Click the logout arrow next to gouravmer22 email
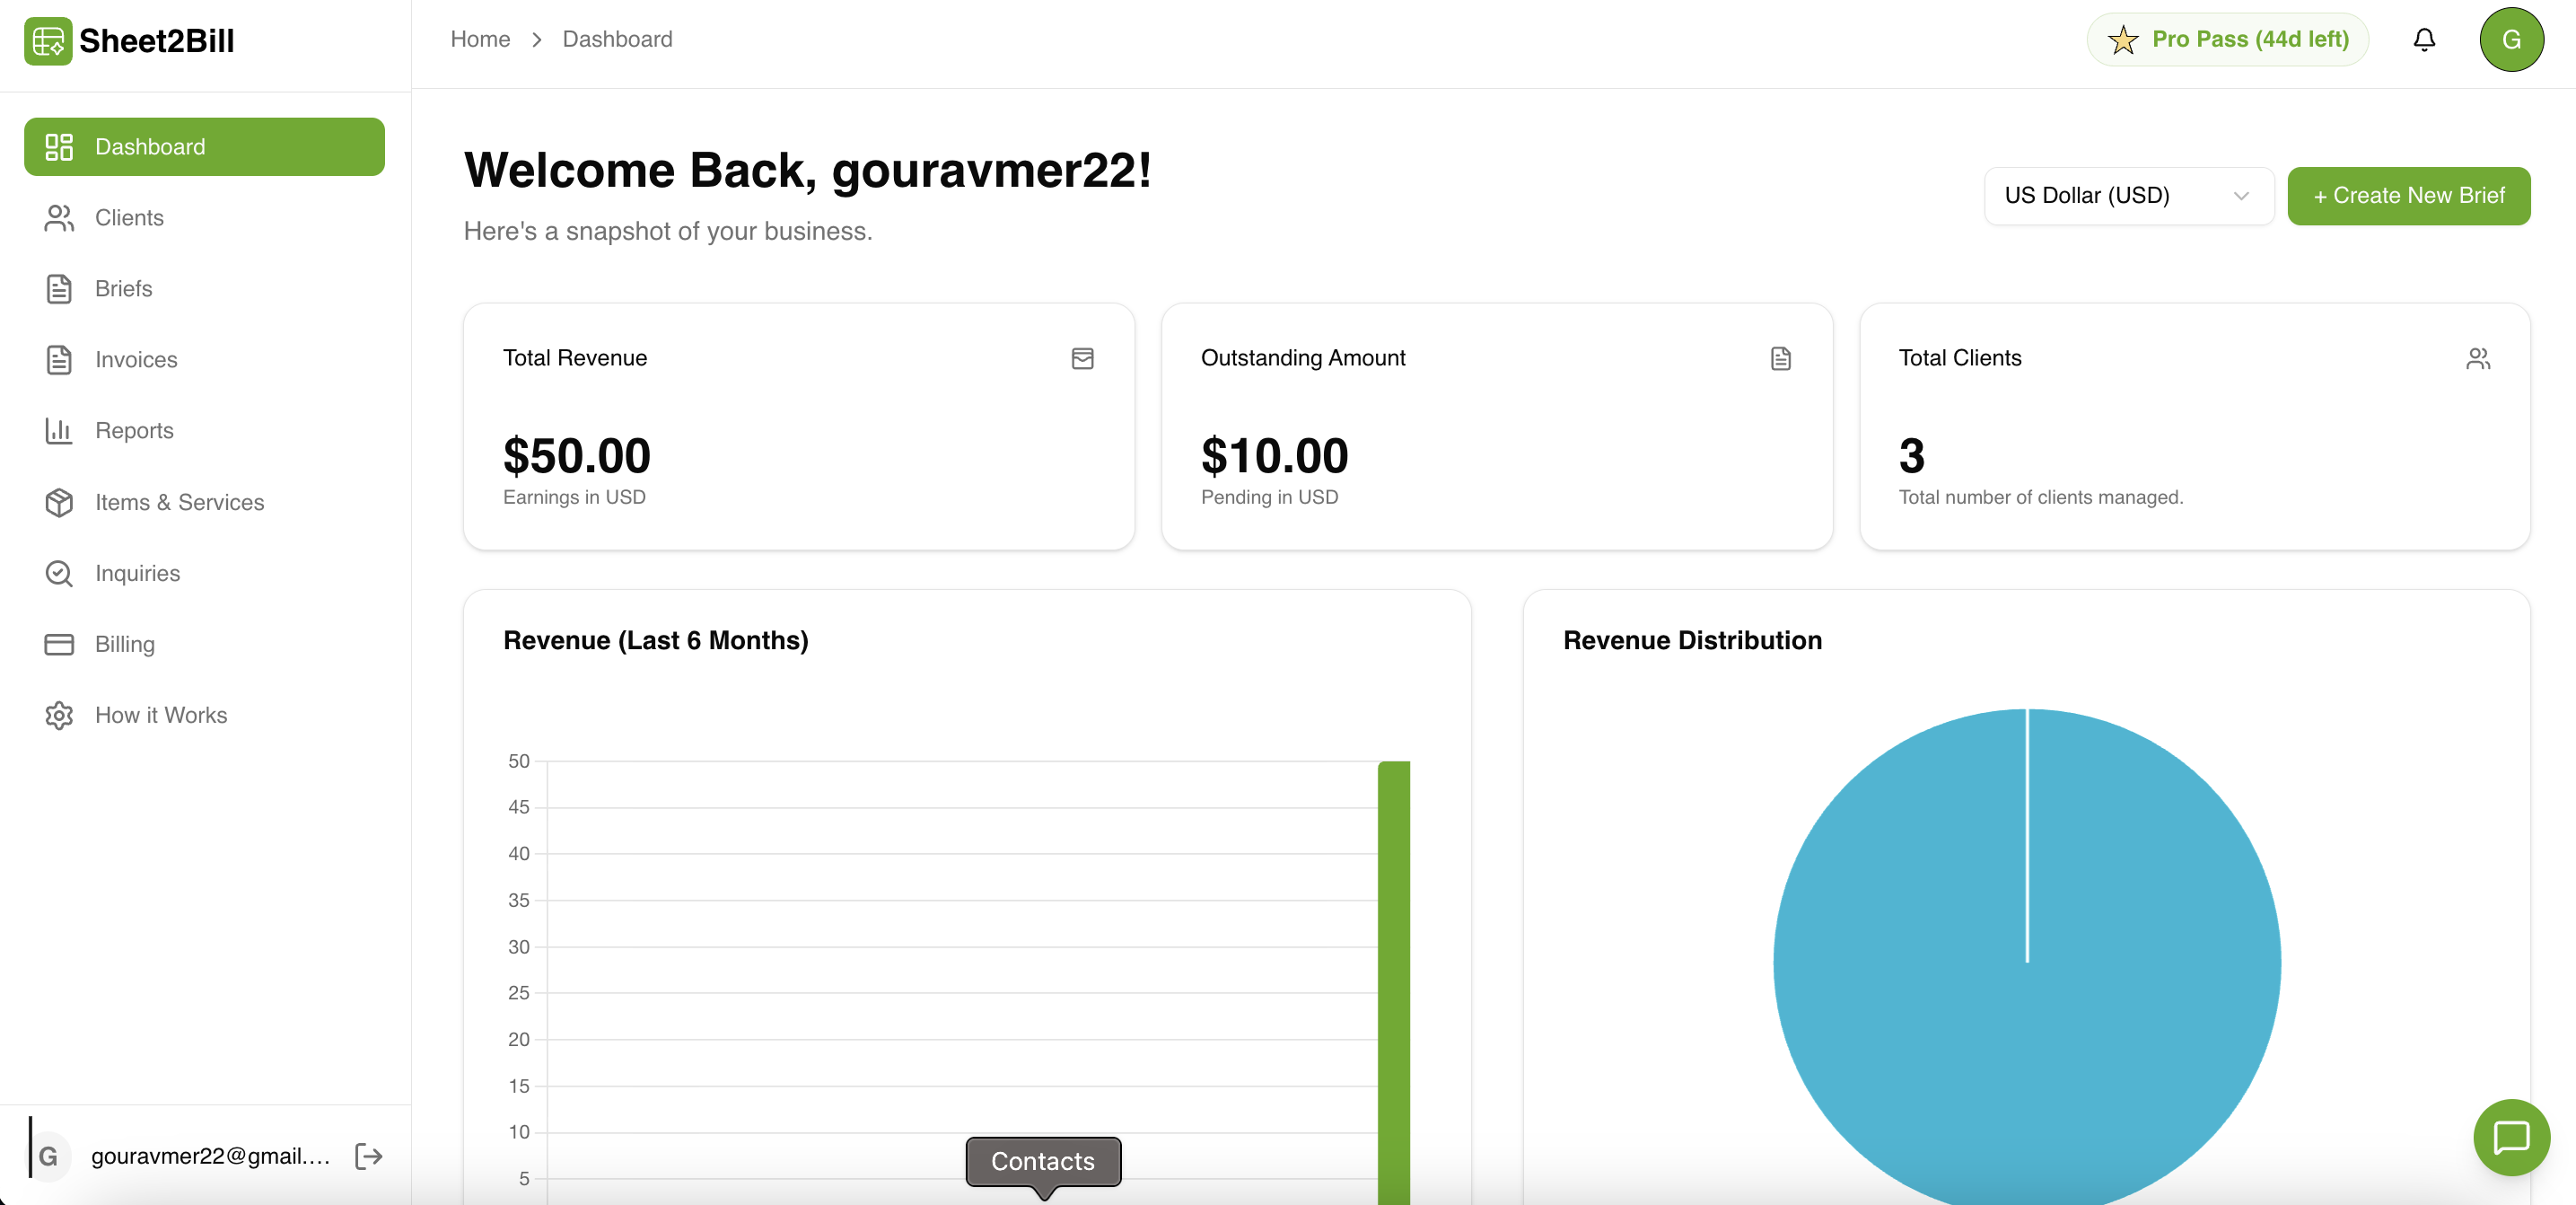 coord(367,1156)
